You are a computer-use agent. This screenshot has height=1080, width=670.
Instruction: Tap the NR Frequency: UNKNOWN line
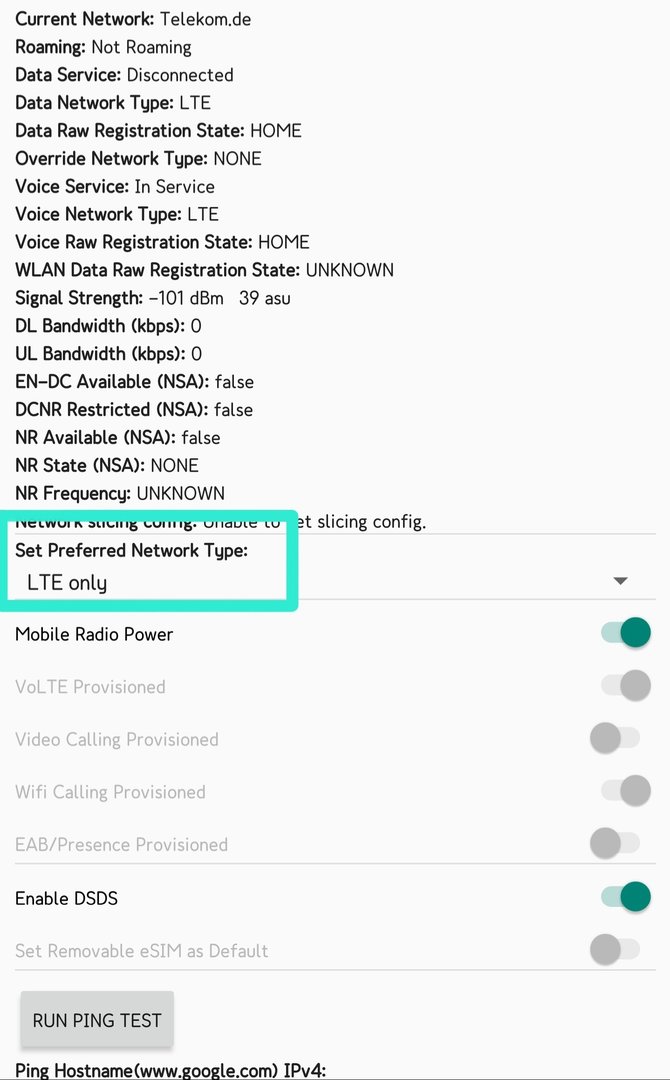120,493
